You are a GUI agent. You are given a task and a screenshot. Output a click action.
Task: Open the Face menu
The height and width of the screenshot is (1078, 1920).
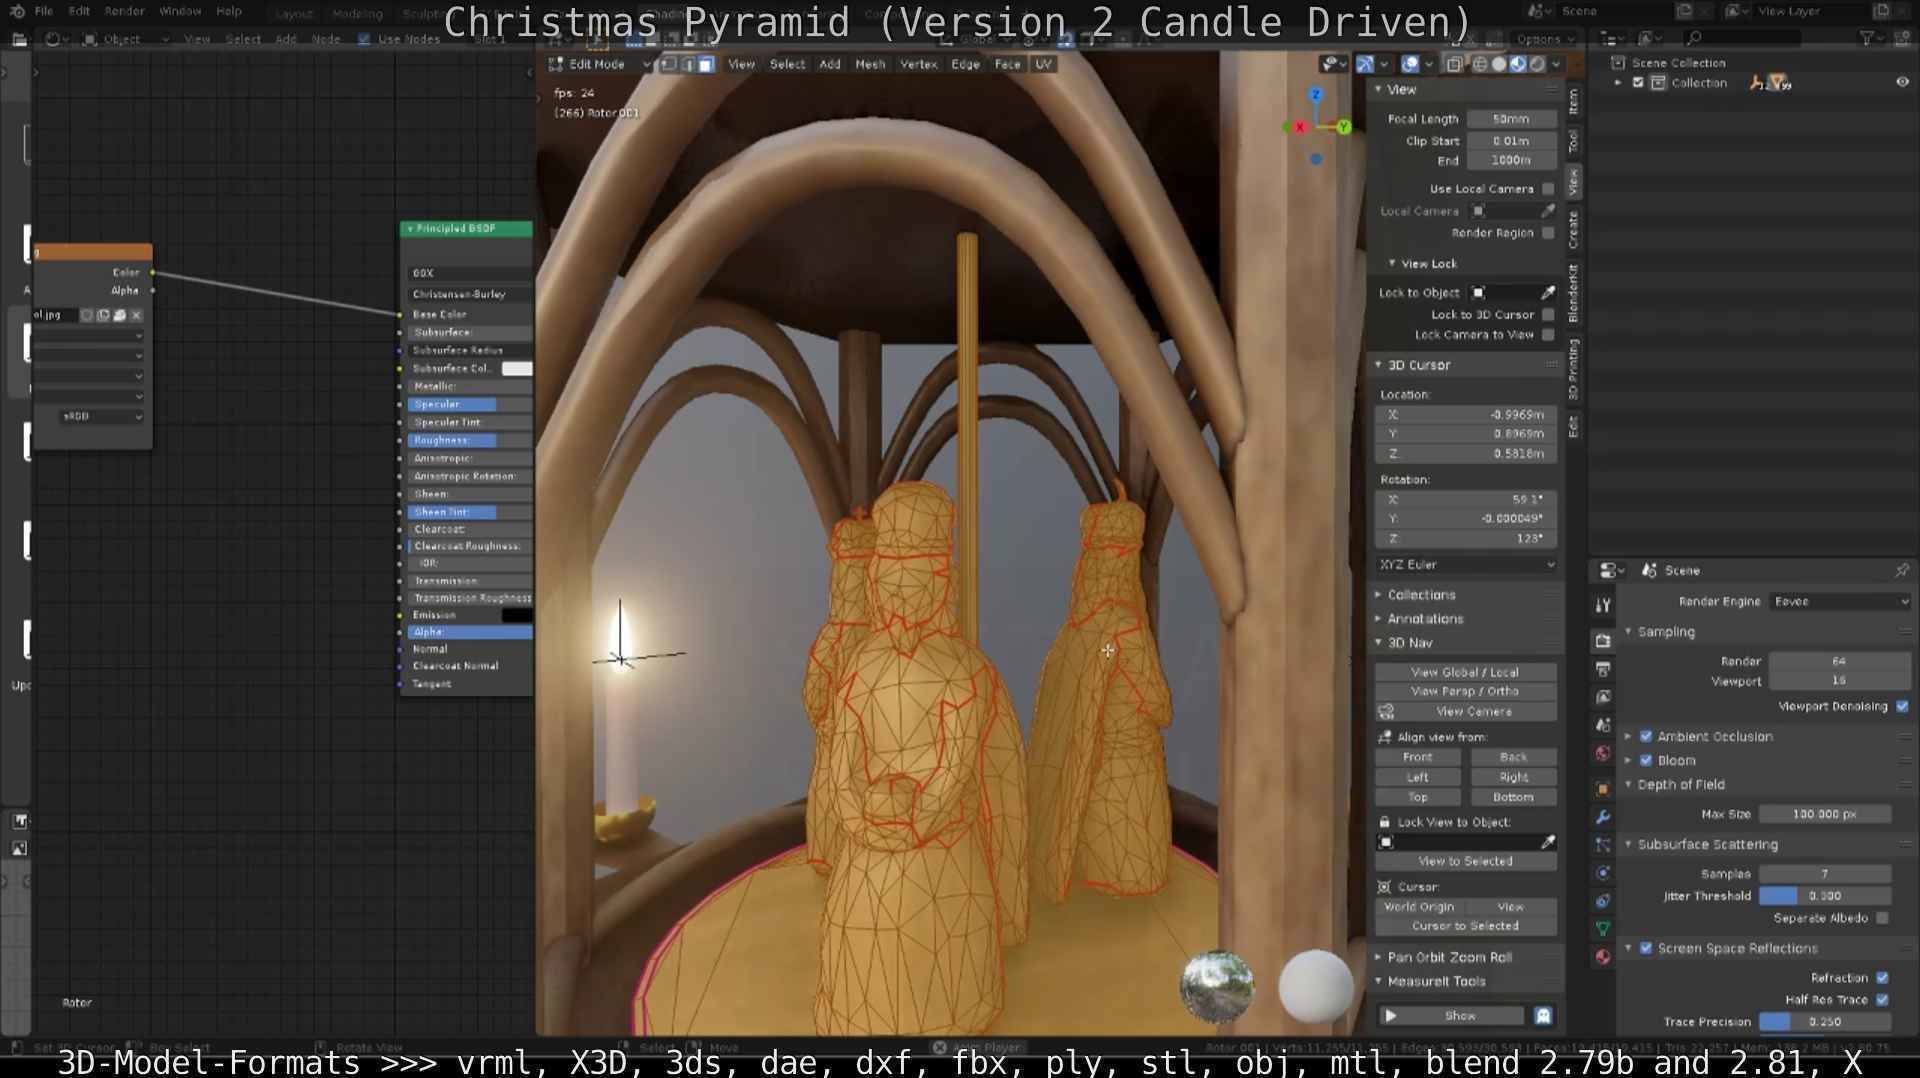point(1007,64)
